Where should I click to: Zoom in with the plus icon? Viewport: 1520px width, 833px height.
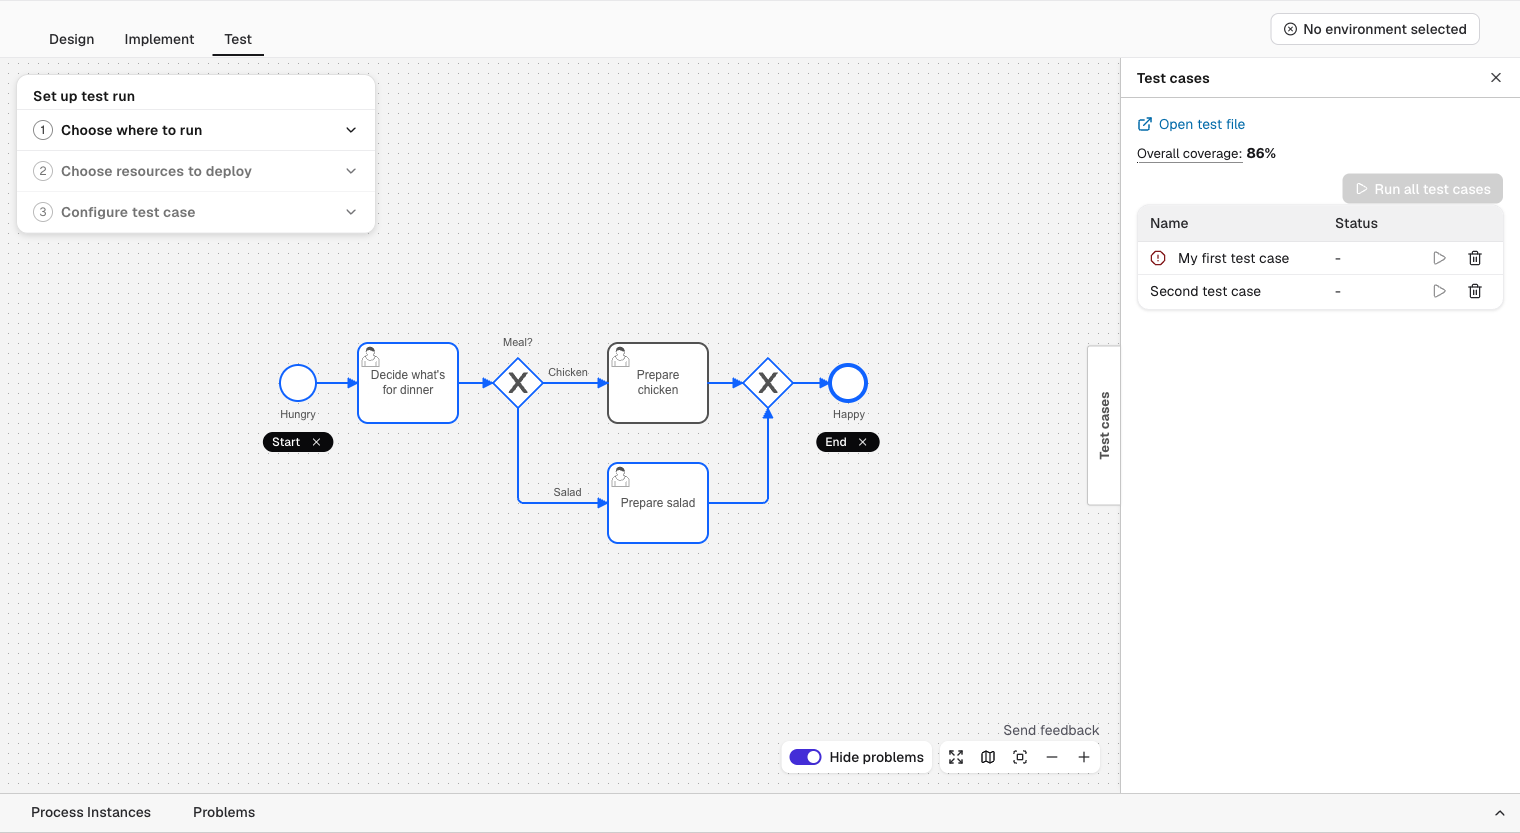pos(1084,757)
